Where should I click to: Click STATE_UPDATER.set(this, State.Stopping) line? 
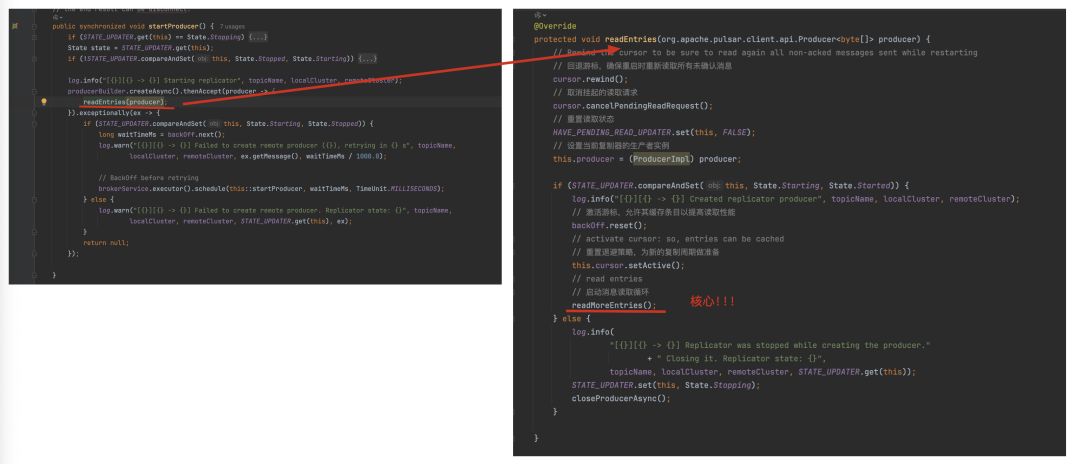pyautogui.click(x=666, y=385)
